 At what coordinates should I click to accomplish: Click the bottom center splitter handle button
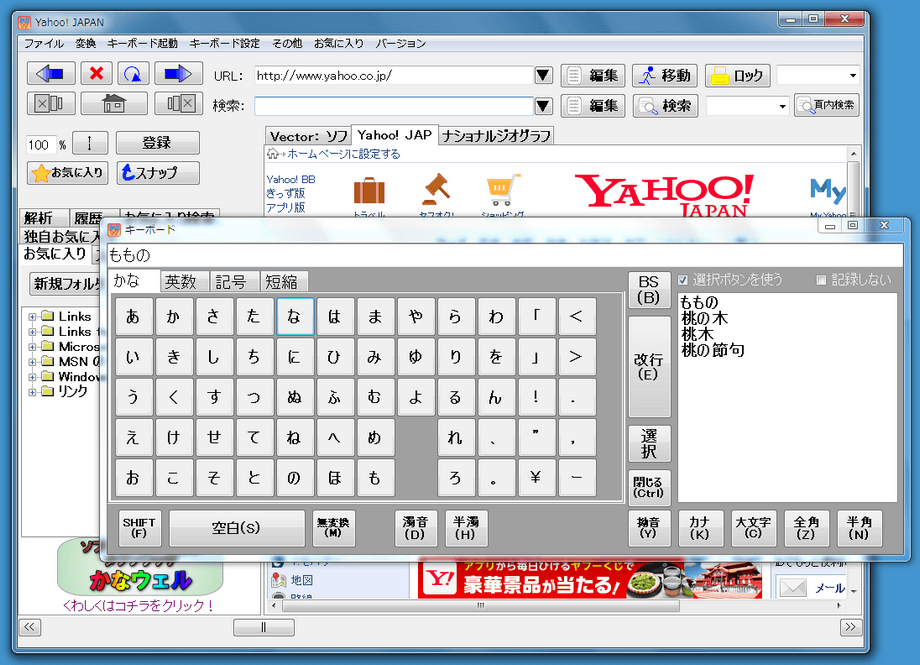[263, 627]
